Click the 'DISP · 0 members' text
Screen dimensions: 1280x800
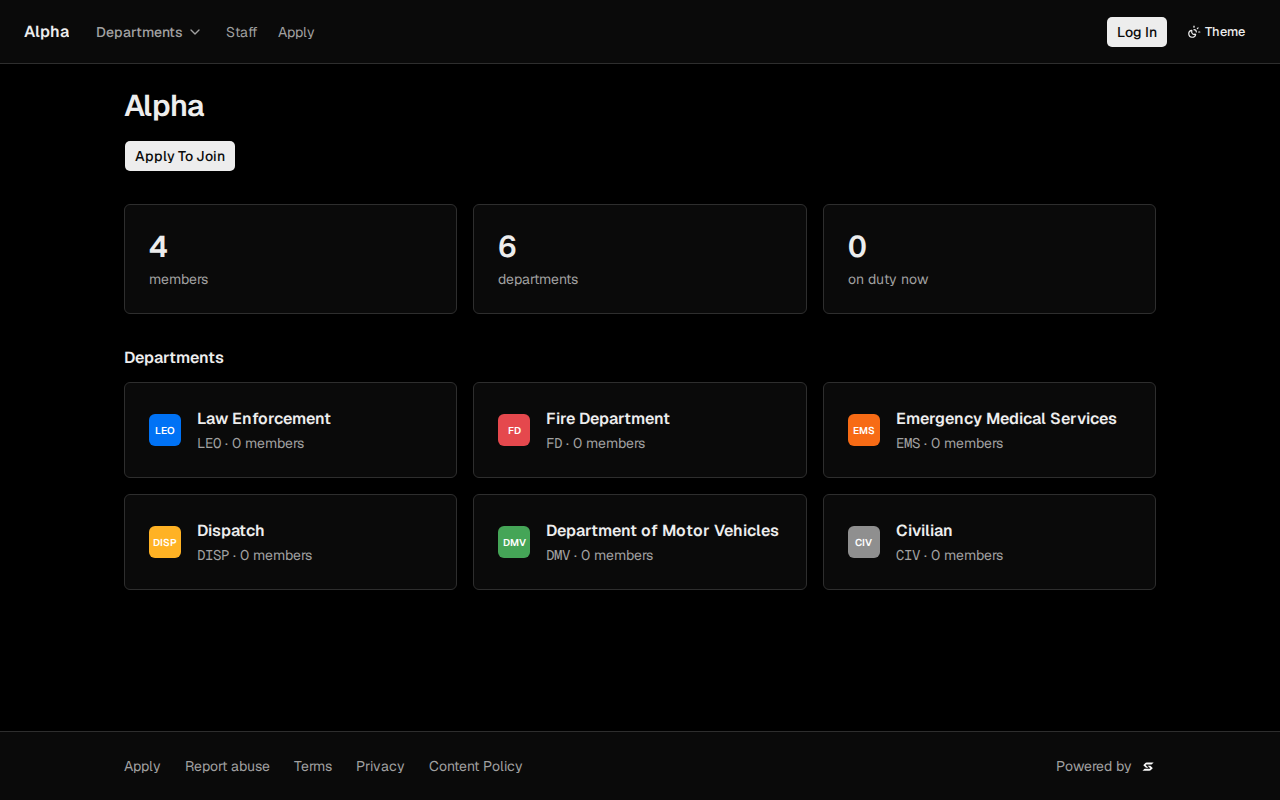coord(254,555)
